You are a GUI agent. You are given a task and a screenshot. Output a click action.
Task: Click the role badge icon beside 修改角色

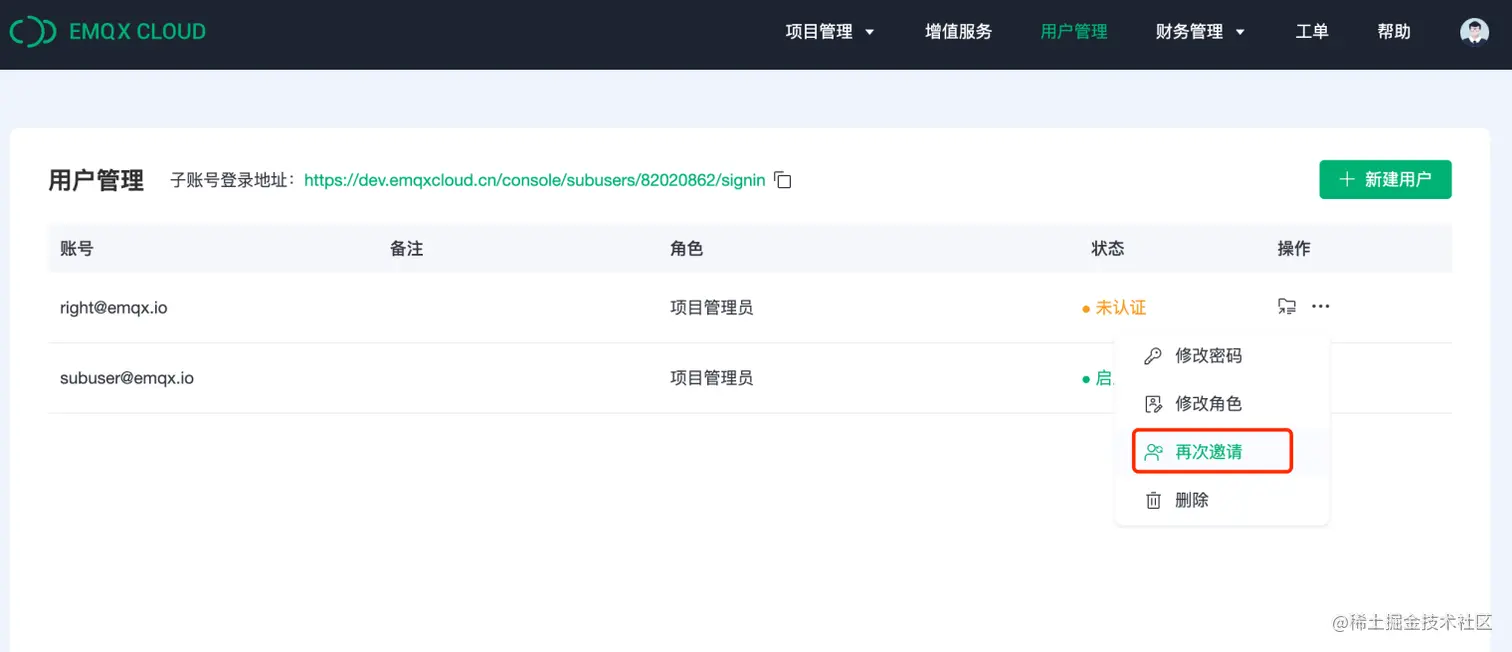coord(1152,403)
